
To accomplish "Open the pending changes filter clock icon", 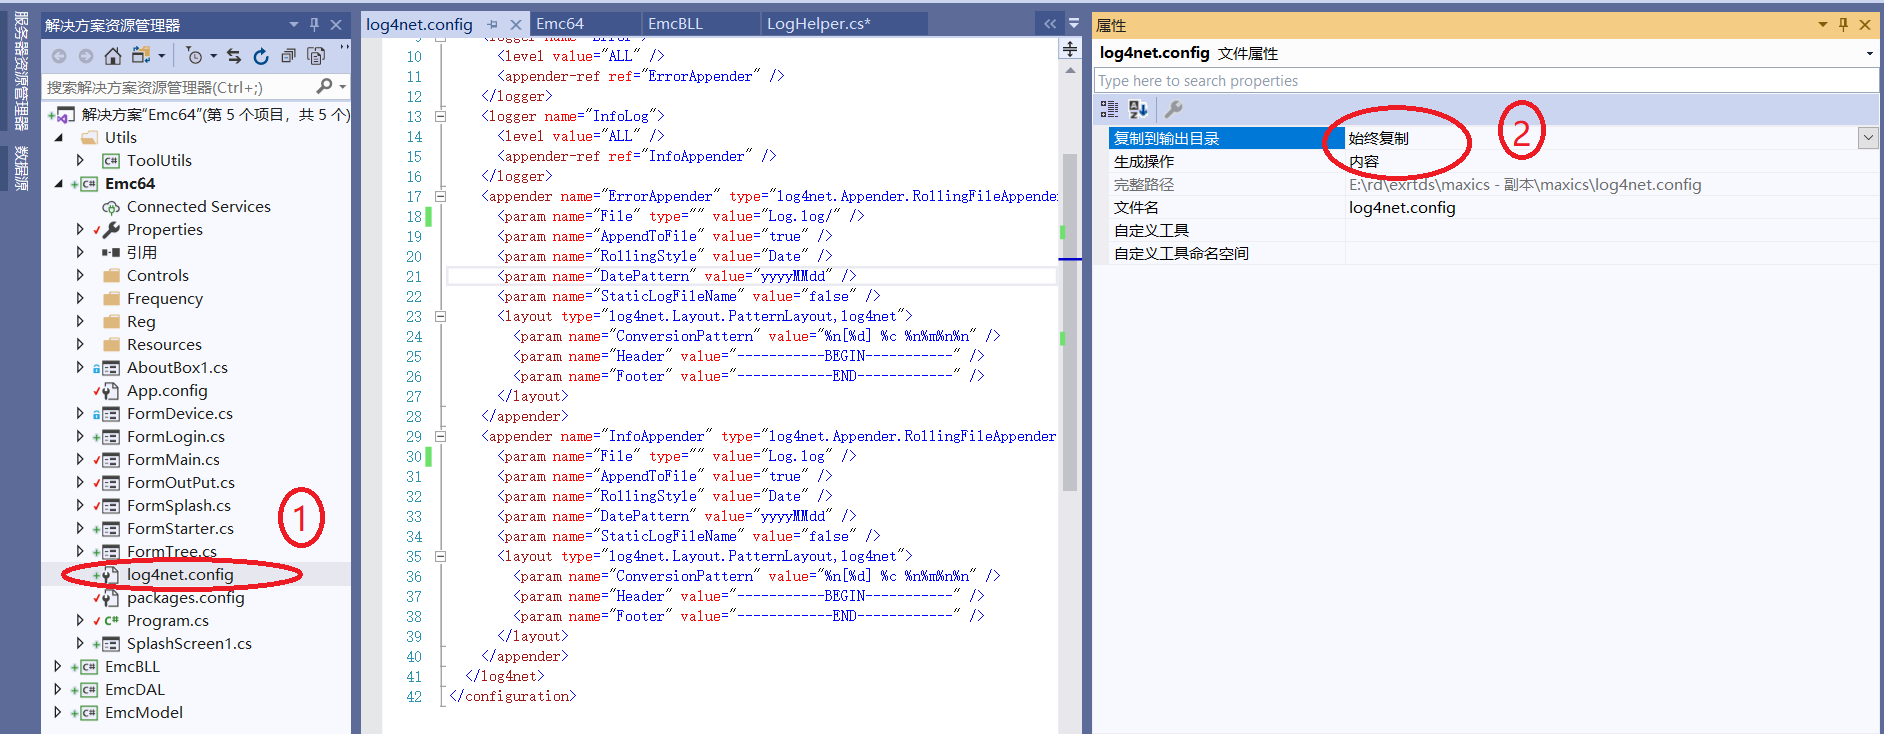I will [x=195, y=56].
